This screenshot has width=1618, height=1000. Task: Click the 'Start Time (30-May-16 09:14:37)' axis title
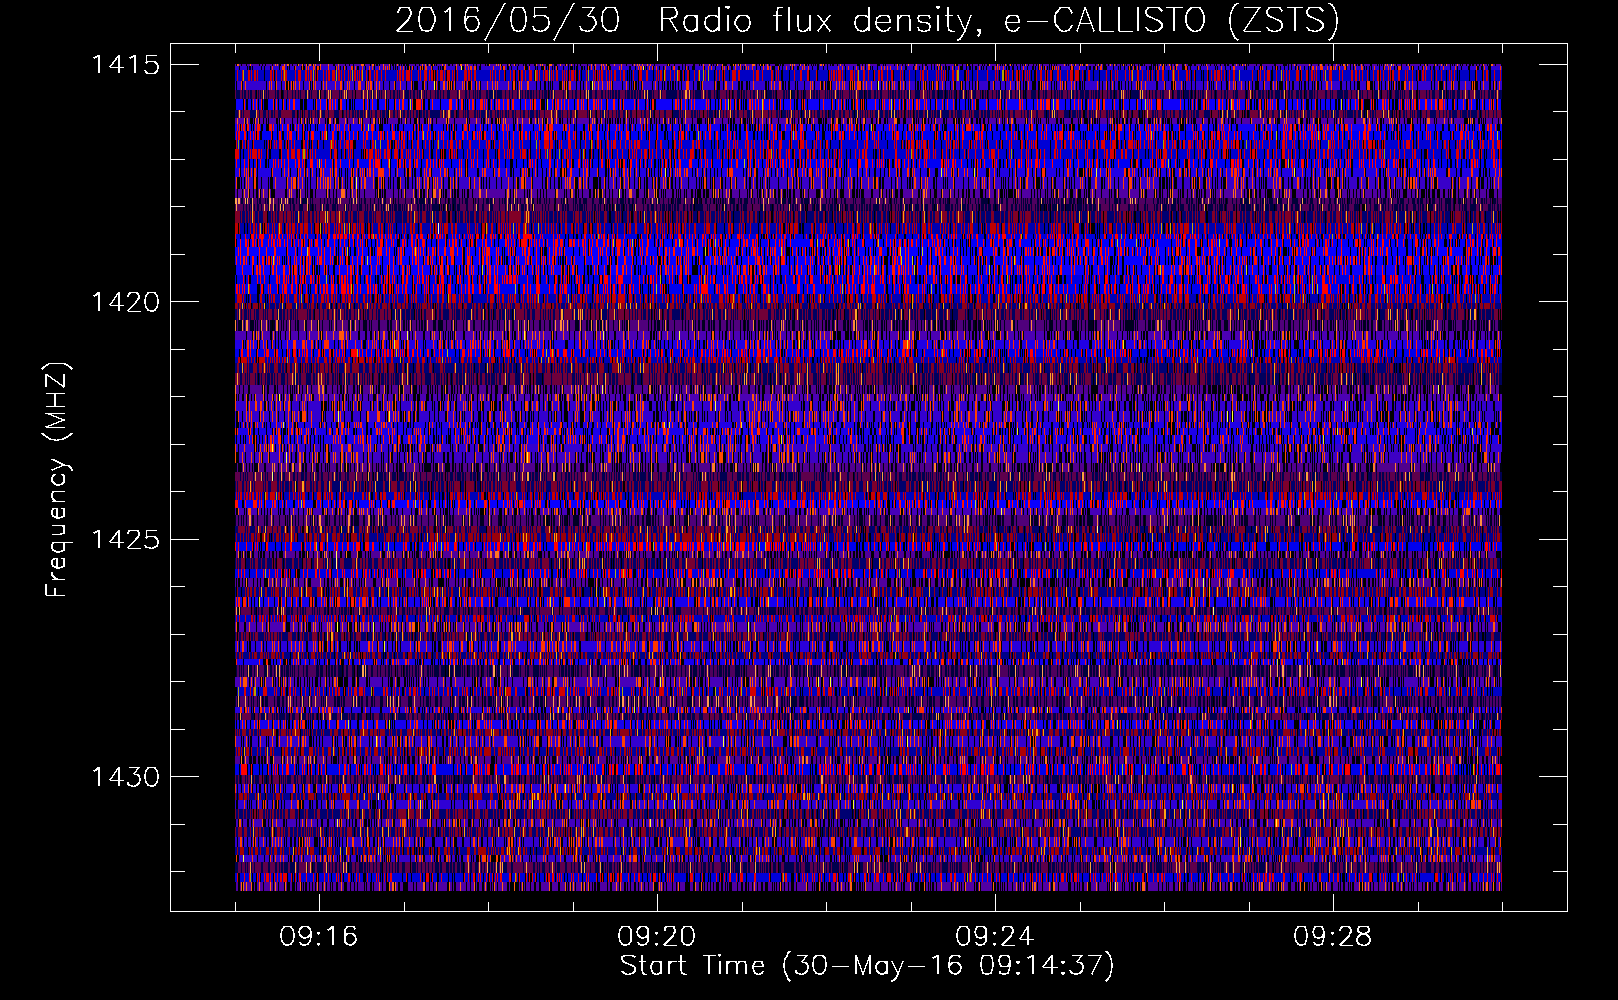click(867, 966)
